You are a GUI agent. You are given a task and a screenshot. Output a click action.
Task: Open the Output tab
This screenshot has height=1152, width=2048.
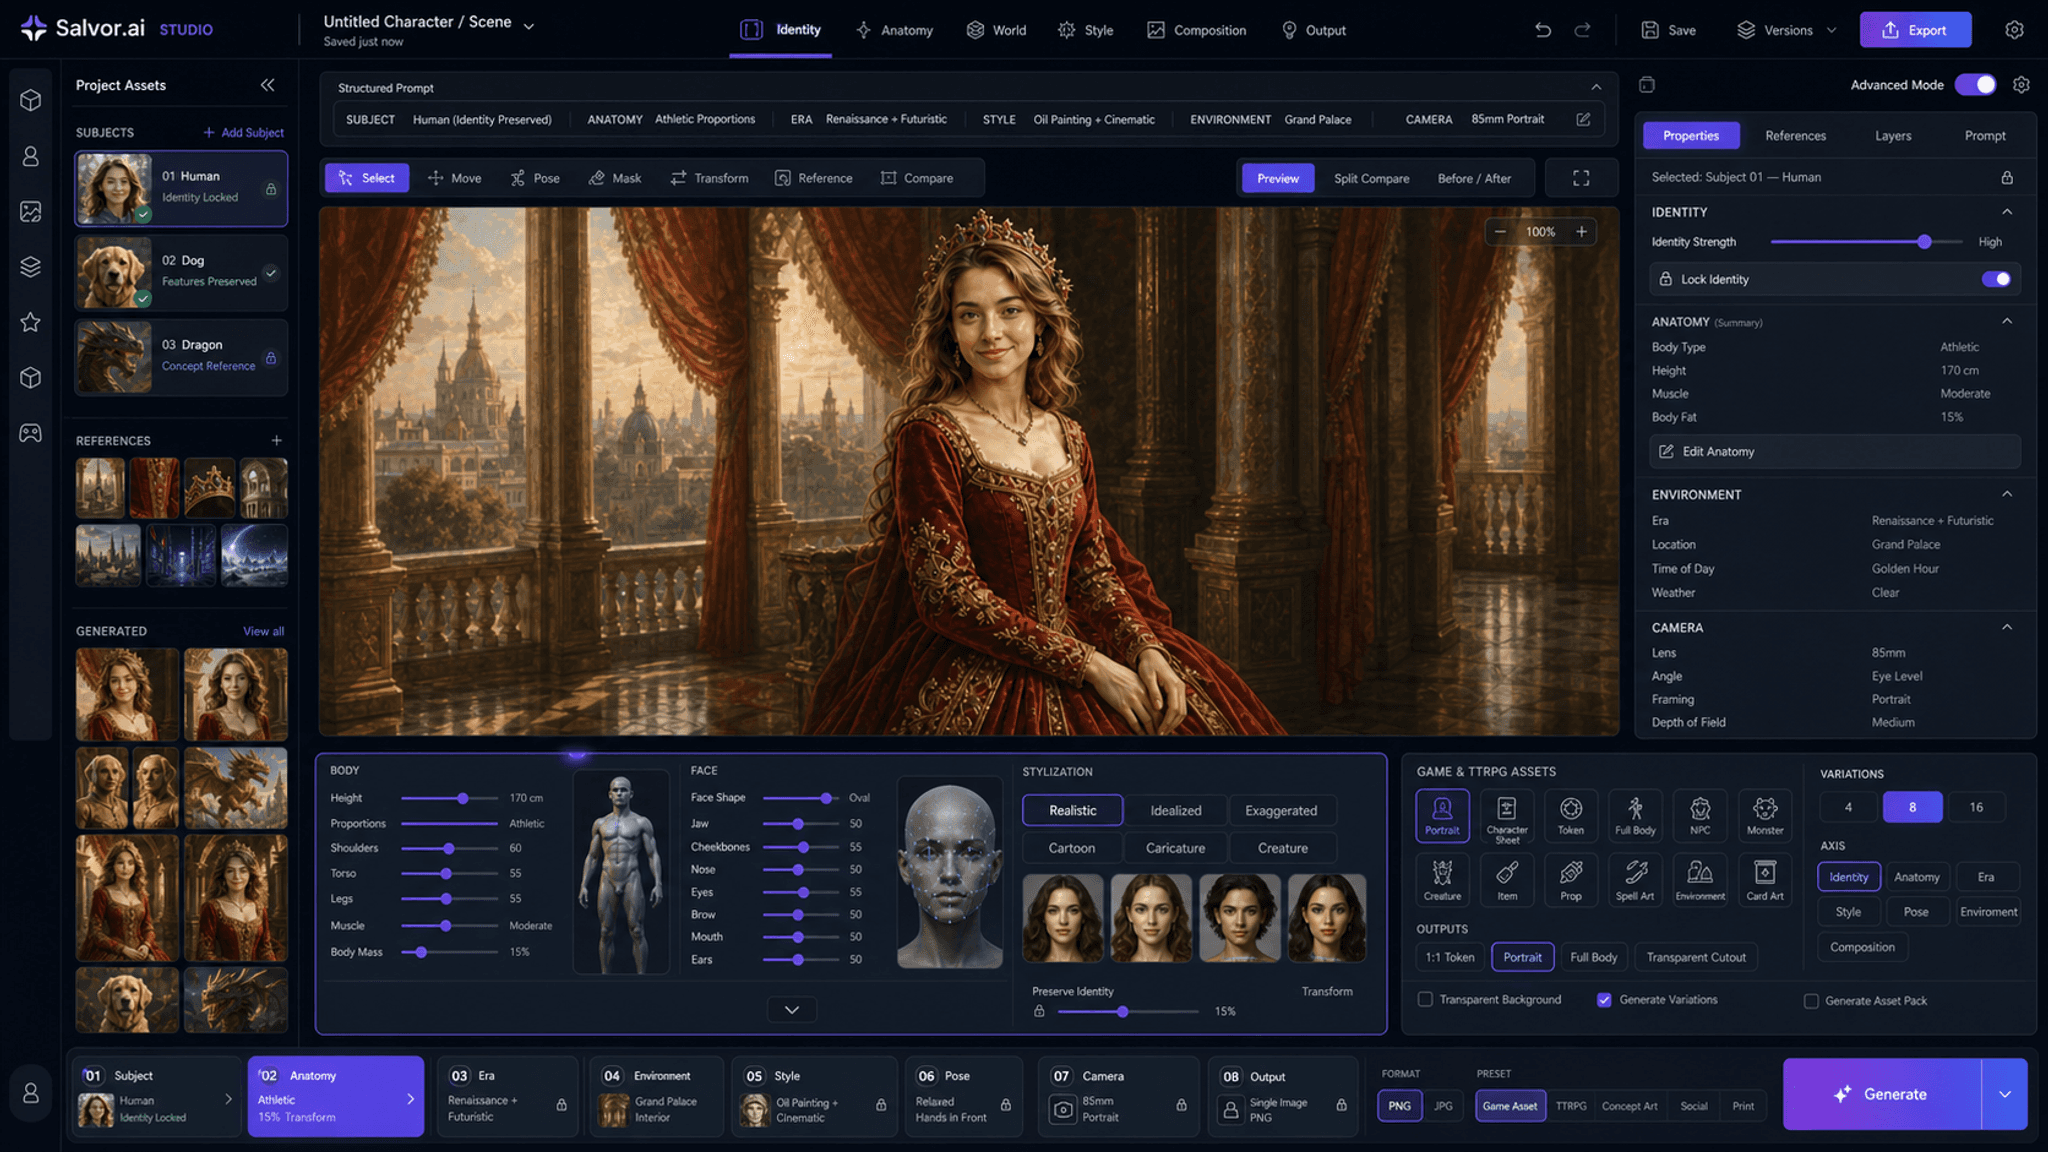(x=1314, y=30)
